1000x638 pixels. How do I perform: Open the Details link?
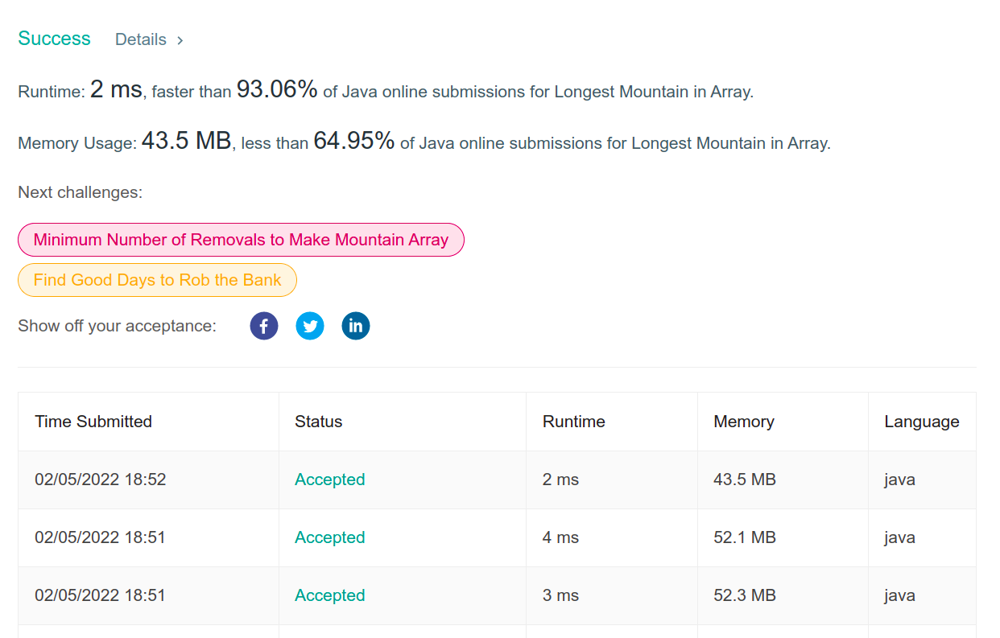coord(141,40)
